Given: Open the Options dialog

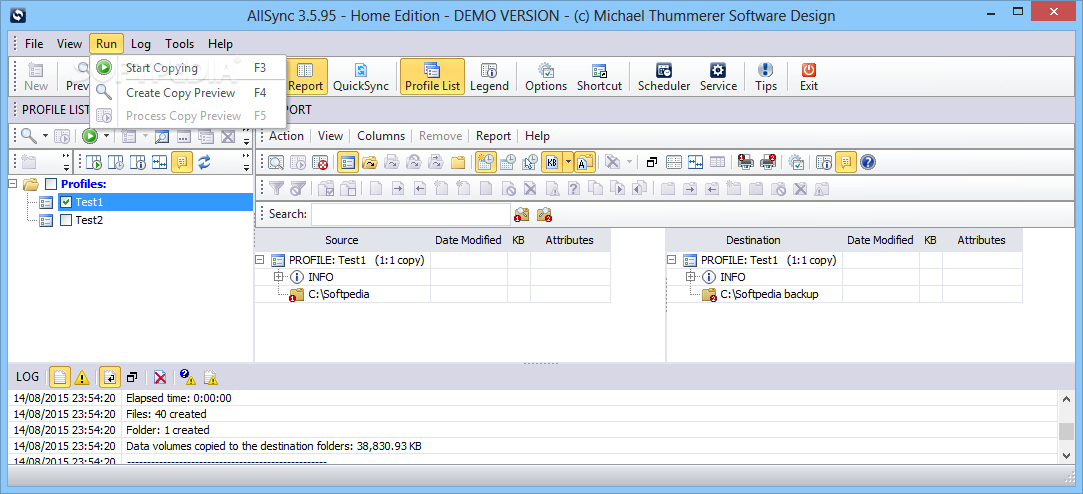Looking at the screenshot, I should [546, 77].
